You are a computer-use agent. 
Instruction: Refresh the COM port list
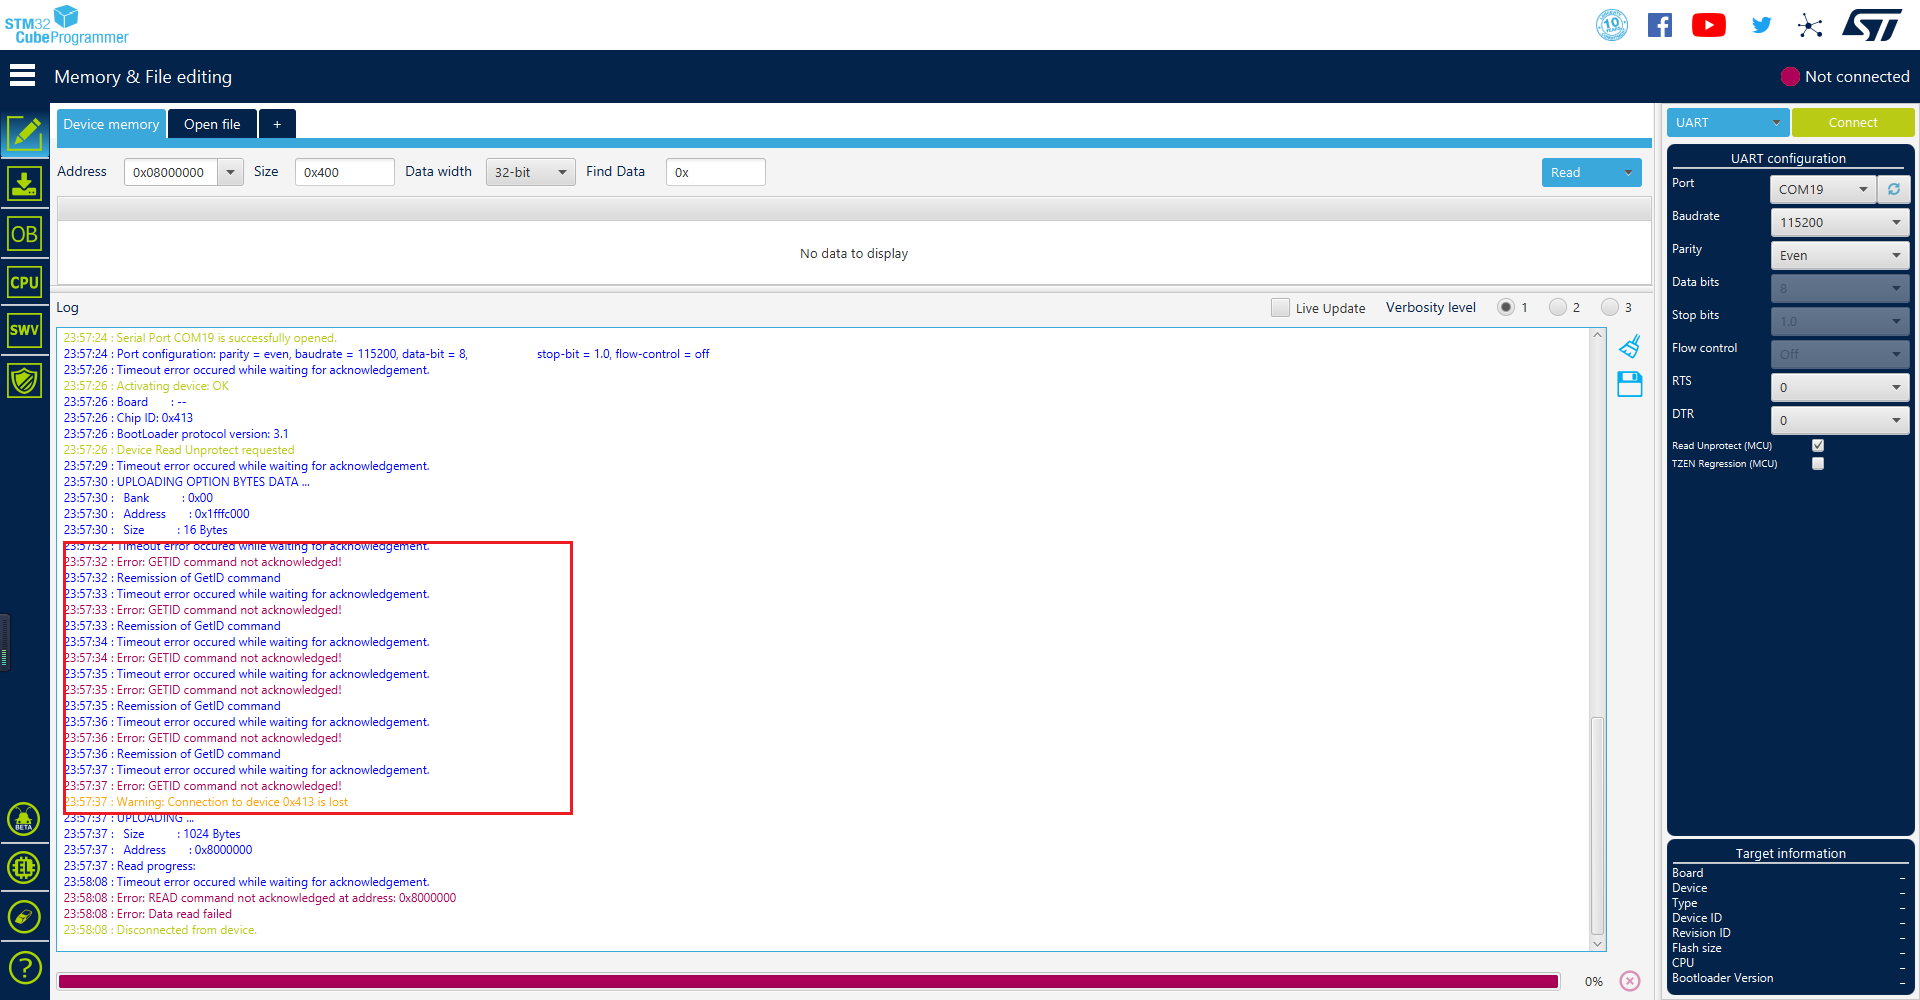pyautogui.click(x=1894, y=189)
